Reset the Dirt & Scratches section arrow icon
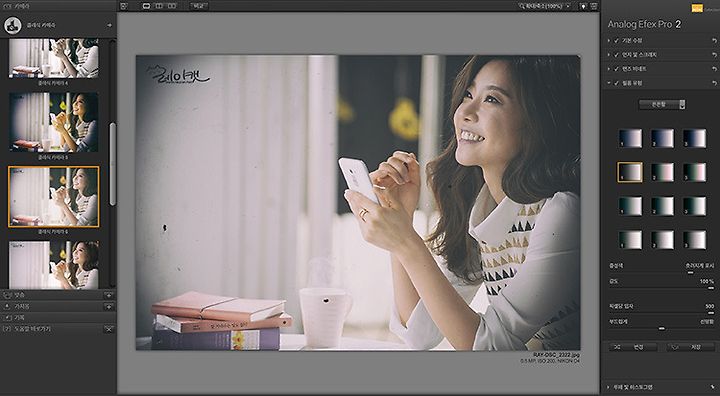 coord(714,55)
